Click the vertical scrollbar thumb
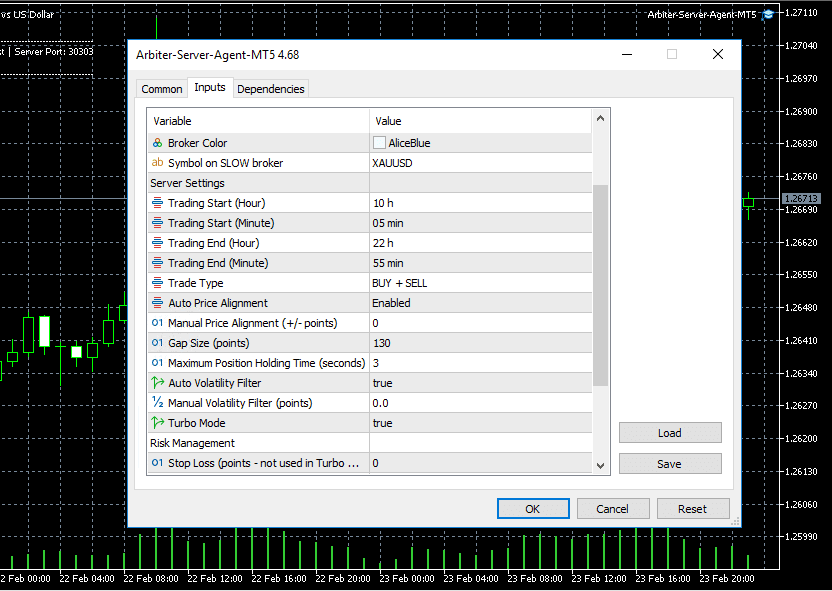Screen dimensions: 832x591 coord(600,285)
